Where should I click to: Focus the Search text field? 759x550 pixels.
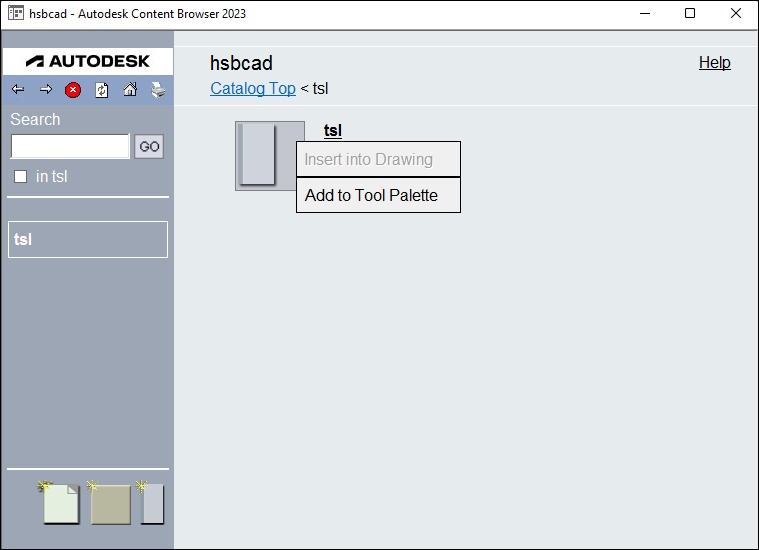(x=71, y=146)
